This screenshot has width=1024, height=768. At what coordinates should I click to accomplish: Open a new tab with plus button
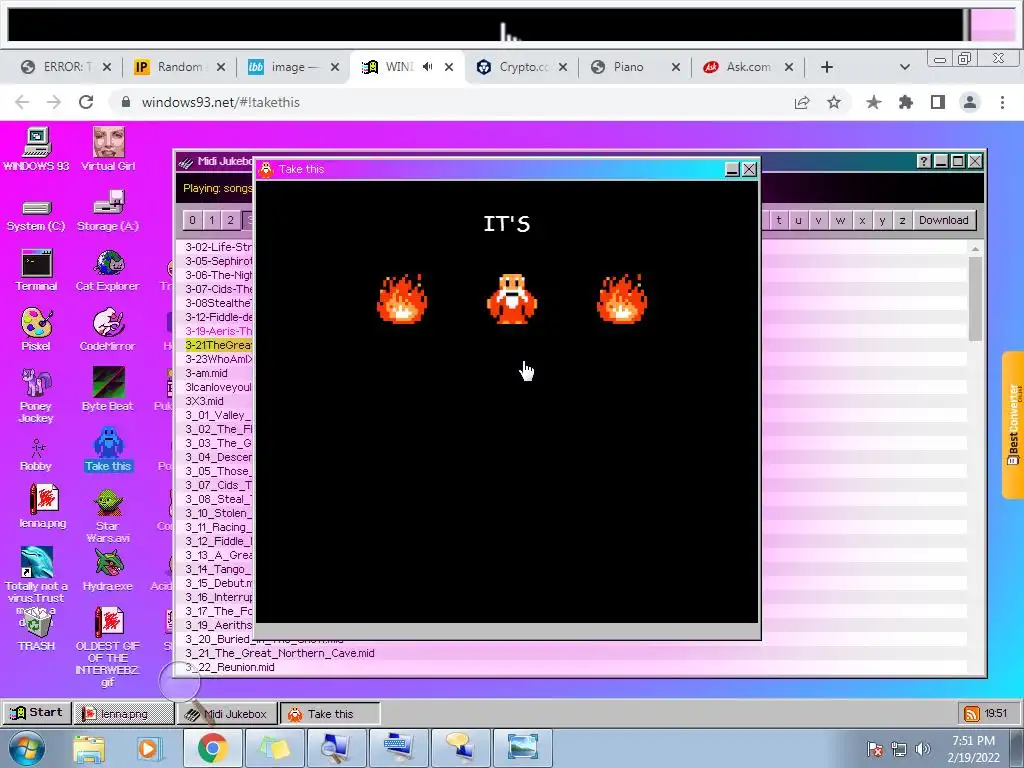tap(826, 67)
